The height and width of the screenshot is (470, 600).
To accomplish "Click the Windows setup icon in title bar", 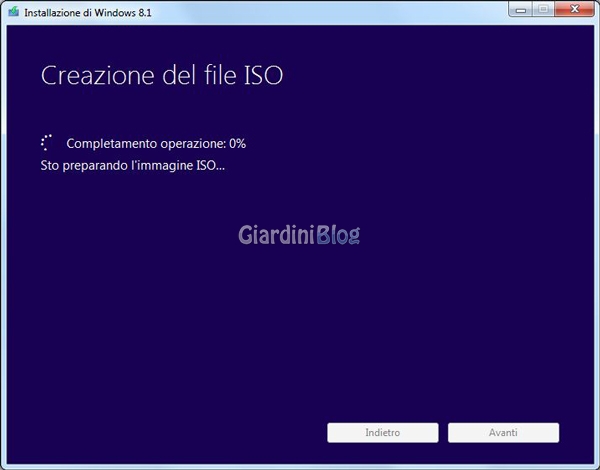I will 13,12.
